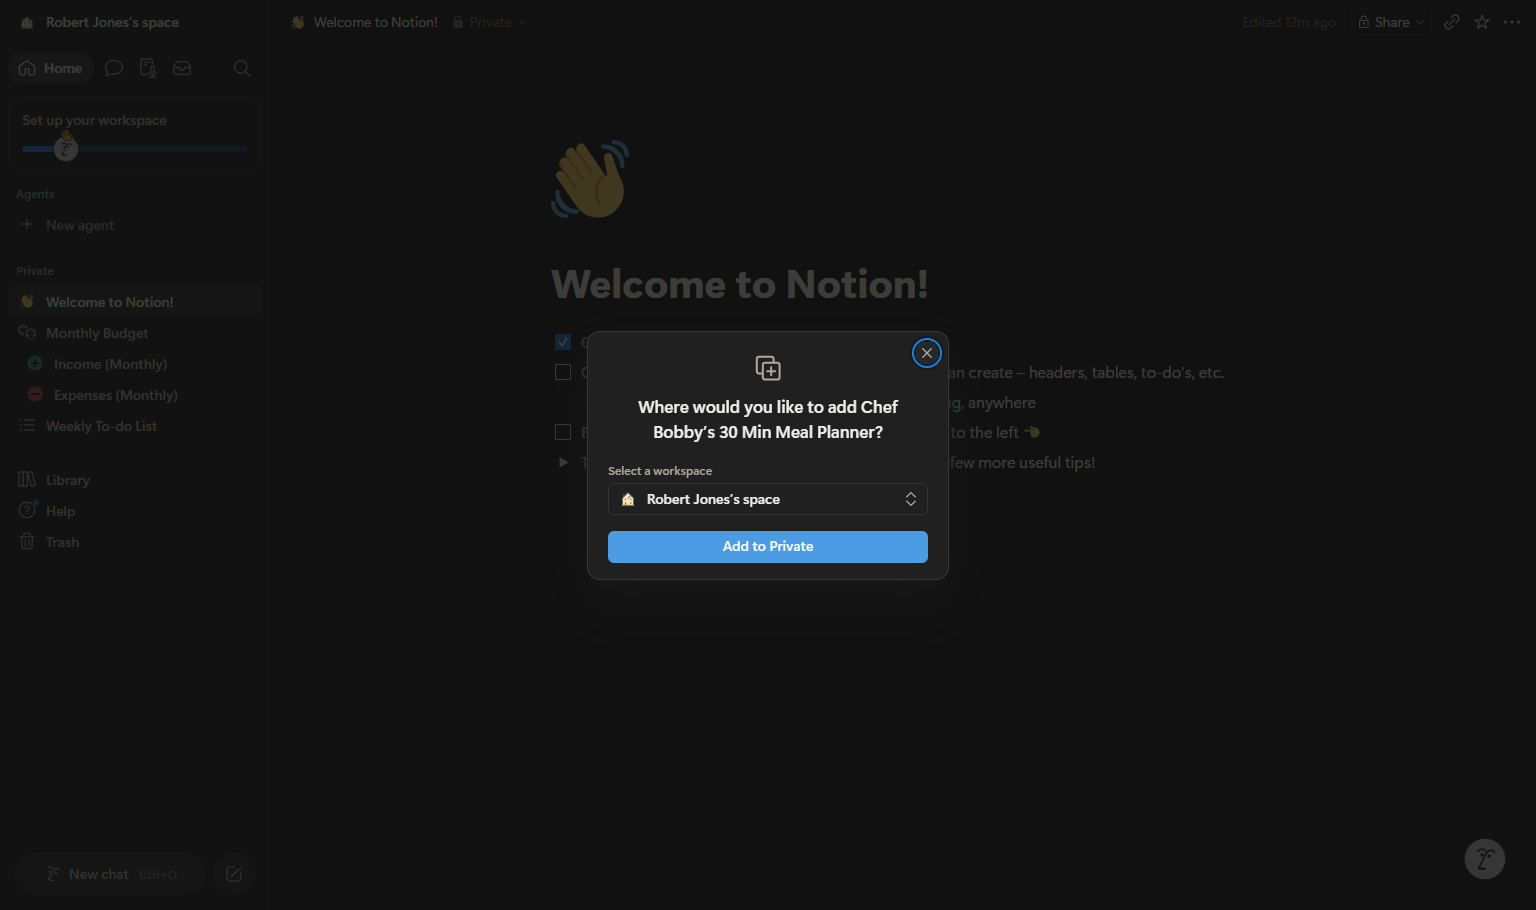Viewport: 1536px width, 910px height.
Task: Click the Add to Private button
Action: click(x=768, y=547)
